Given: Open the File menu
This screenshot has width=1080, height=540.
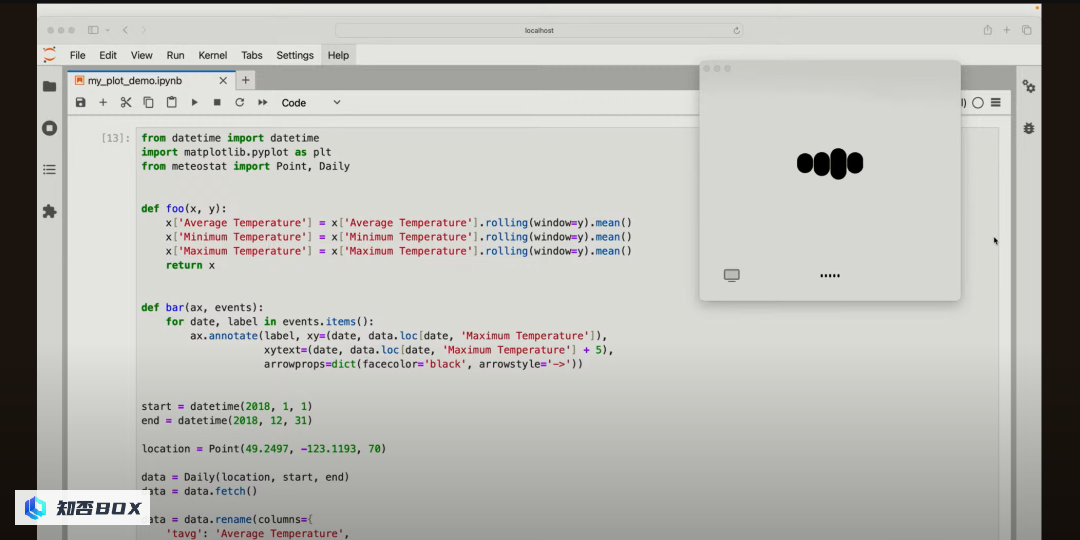Looking at the screenshot, I should click(x=78, y=55).
